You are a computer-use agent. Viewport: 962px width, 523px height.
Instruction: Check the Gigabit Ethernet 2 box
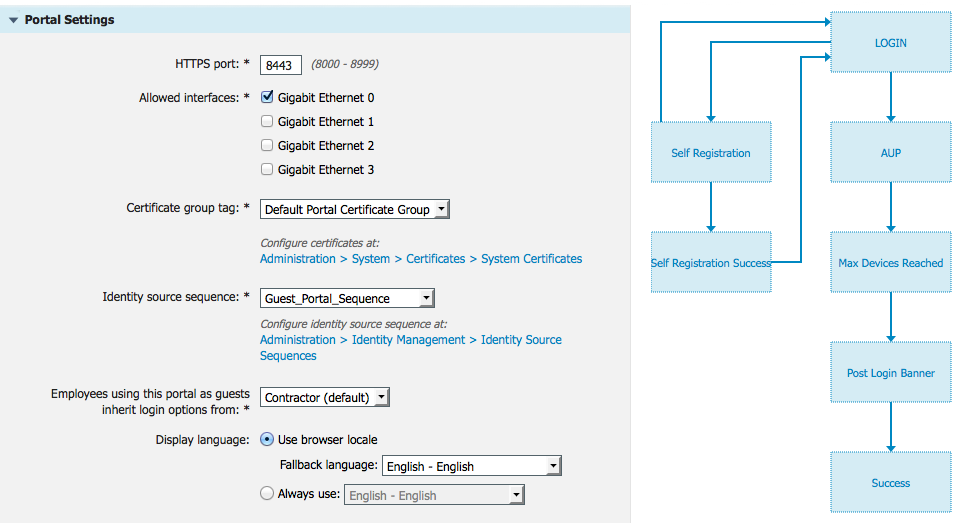coord(267,146)
